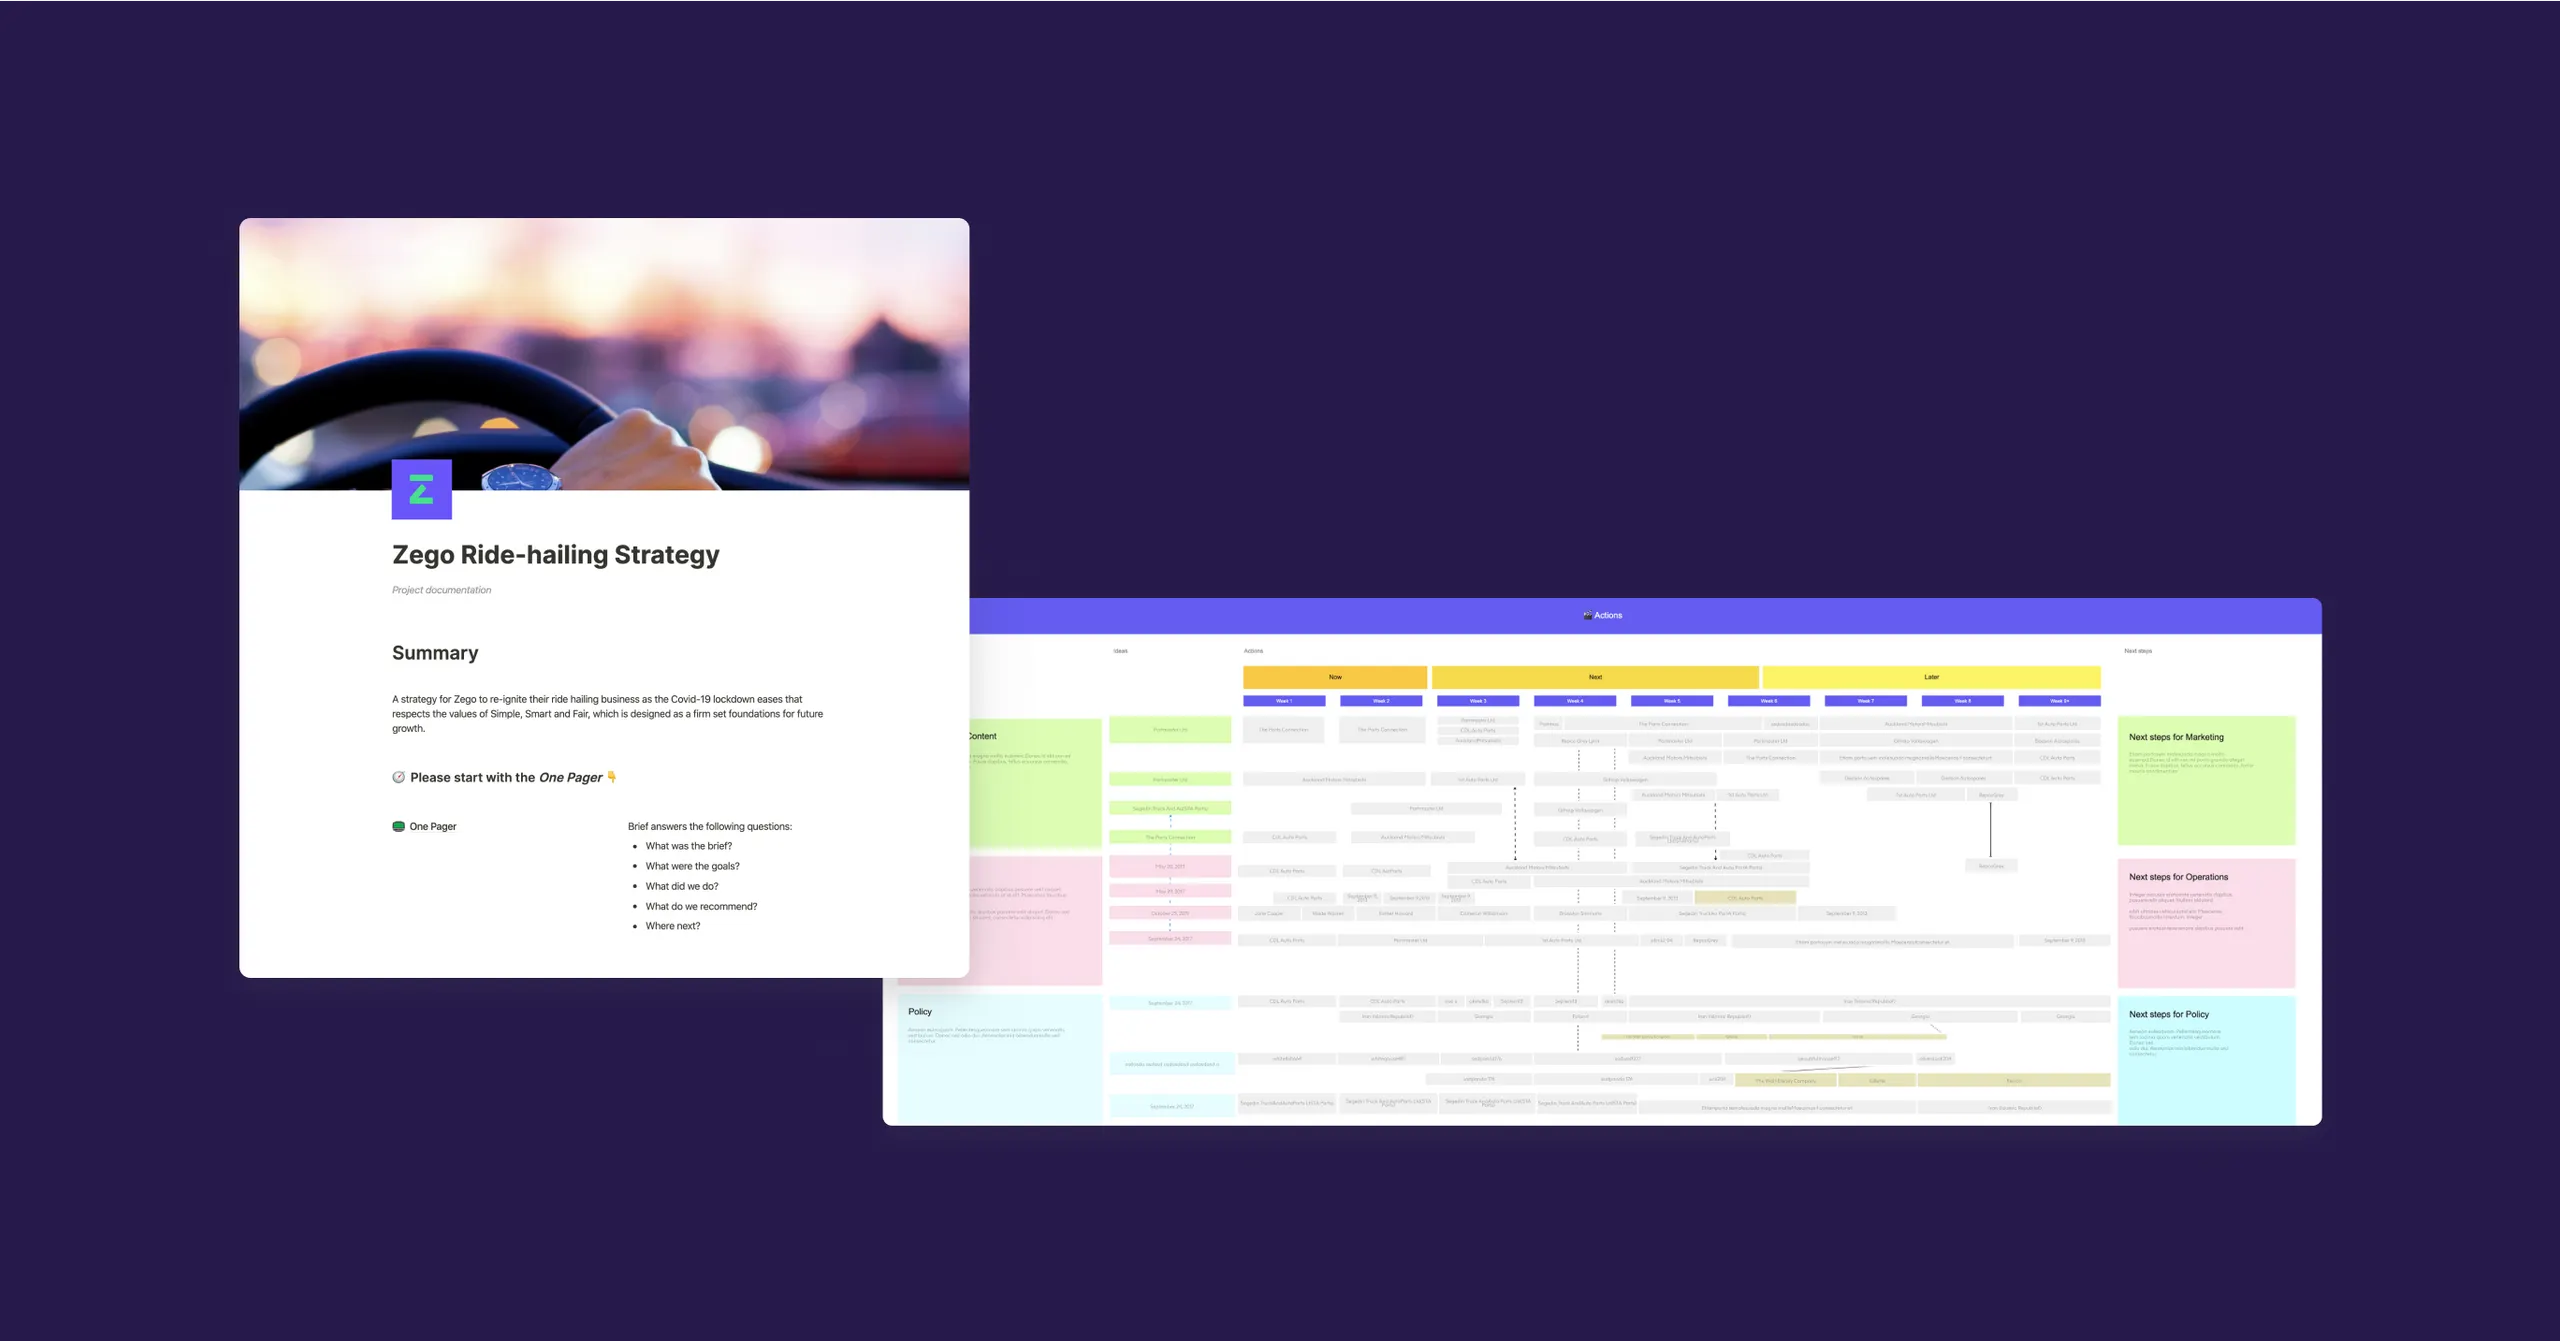Click the steering wheel cover image

coord(604,340)
